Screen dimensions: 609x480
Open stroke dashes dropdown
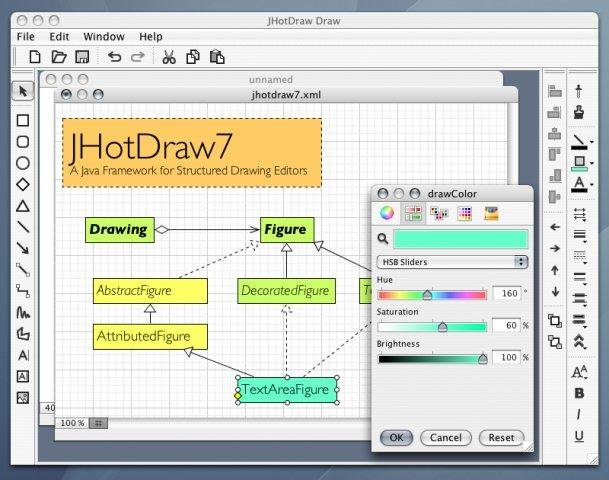click(579, 257)
